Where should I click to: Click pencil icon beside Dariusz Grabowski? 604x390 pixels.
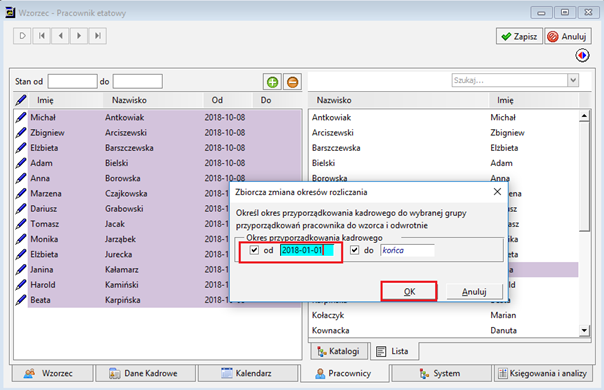(x=21, y=208)
